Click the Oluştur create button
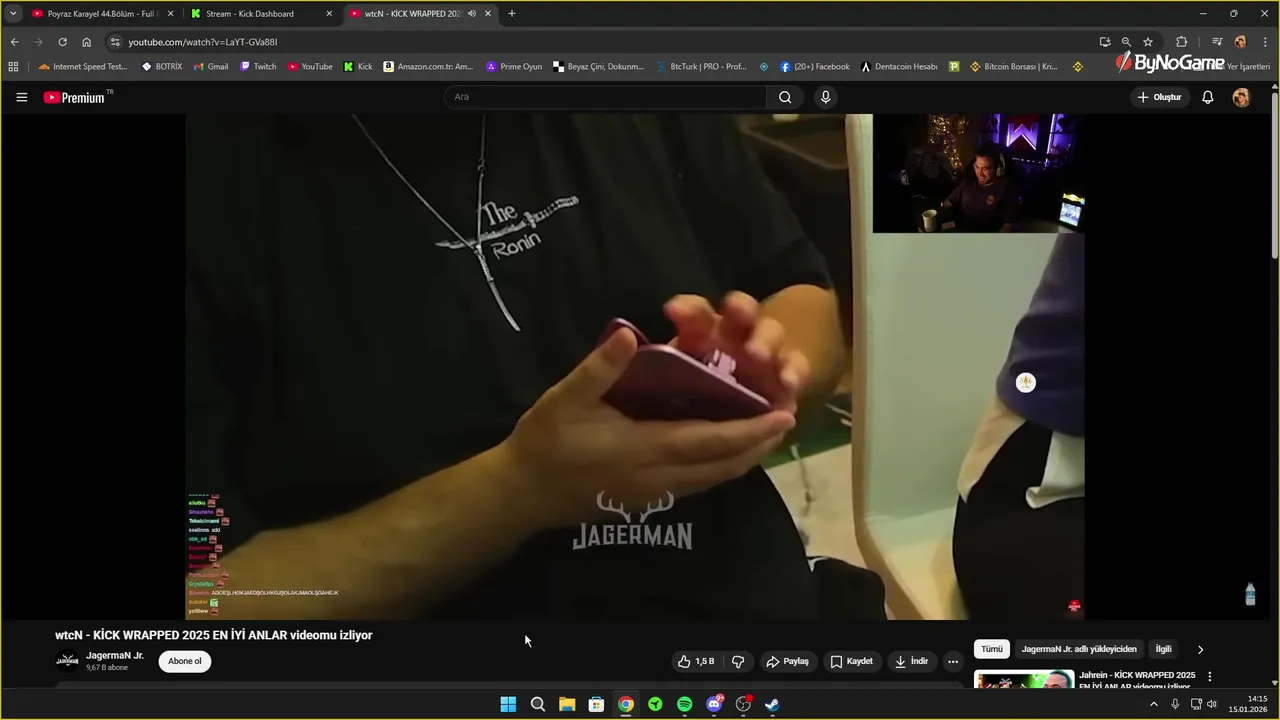Viewport: 1280px width, 720px height. coord(1160,97)
